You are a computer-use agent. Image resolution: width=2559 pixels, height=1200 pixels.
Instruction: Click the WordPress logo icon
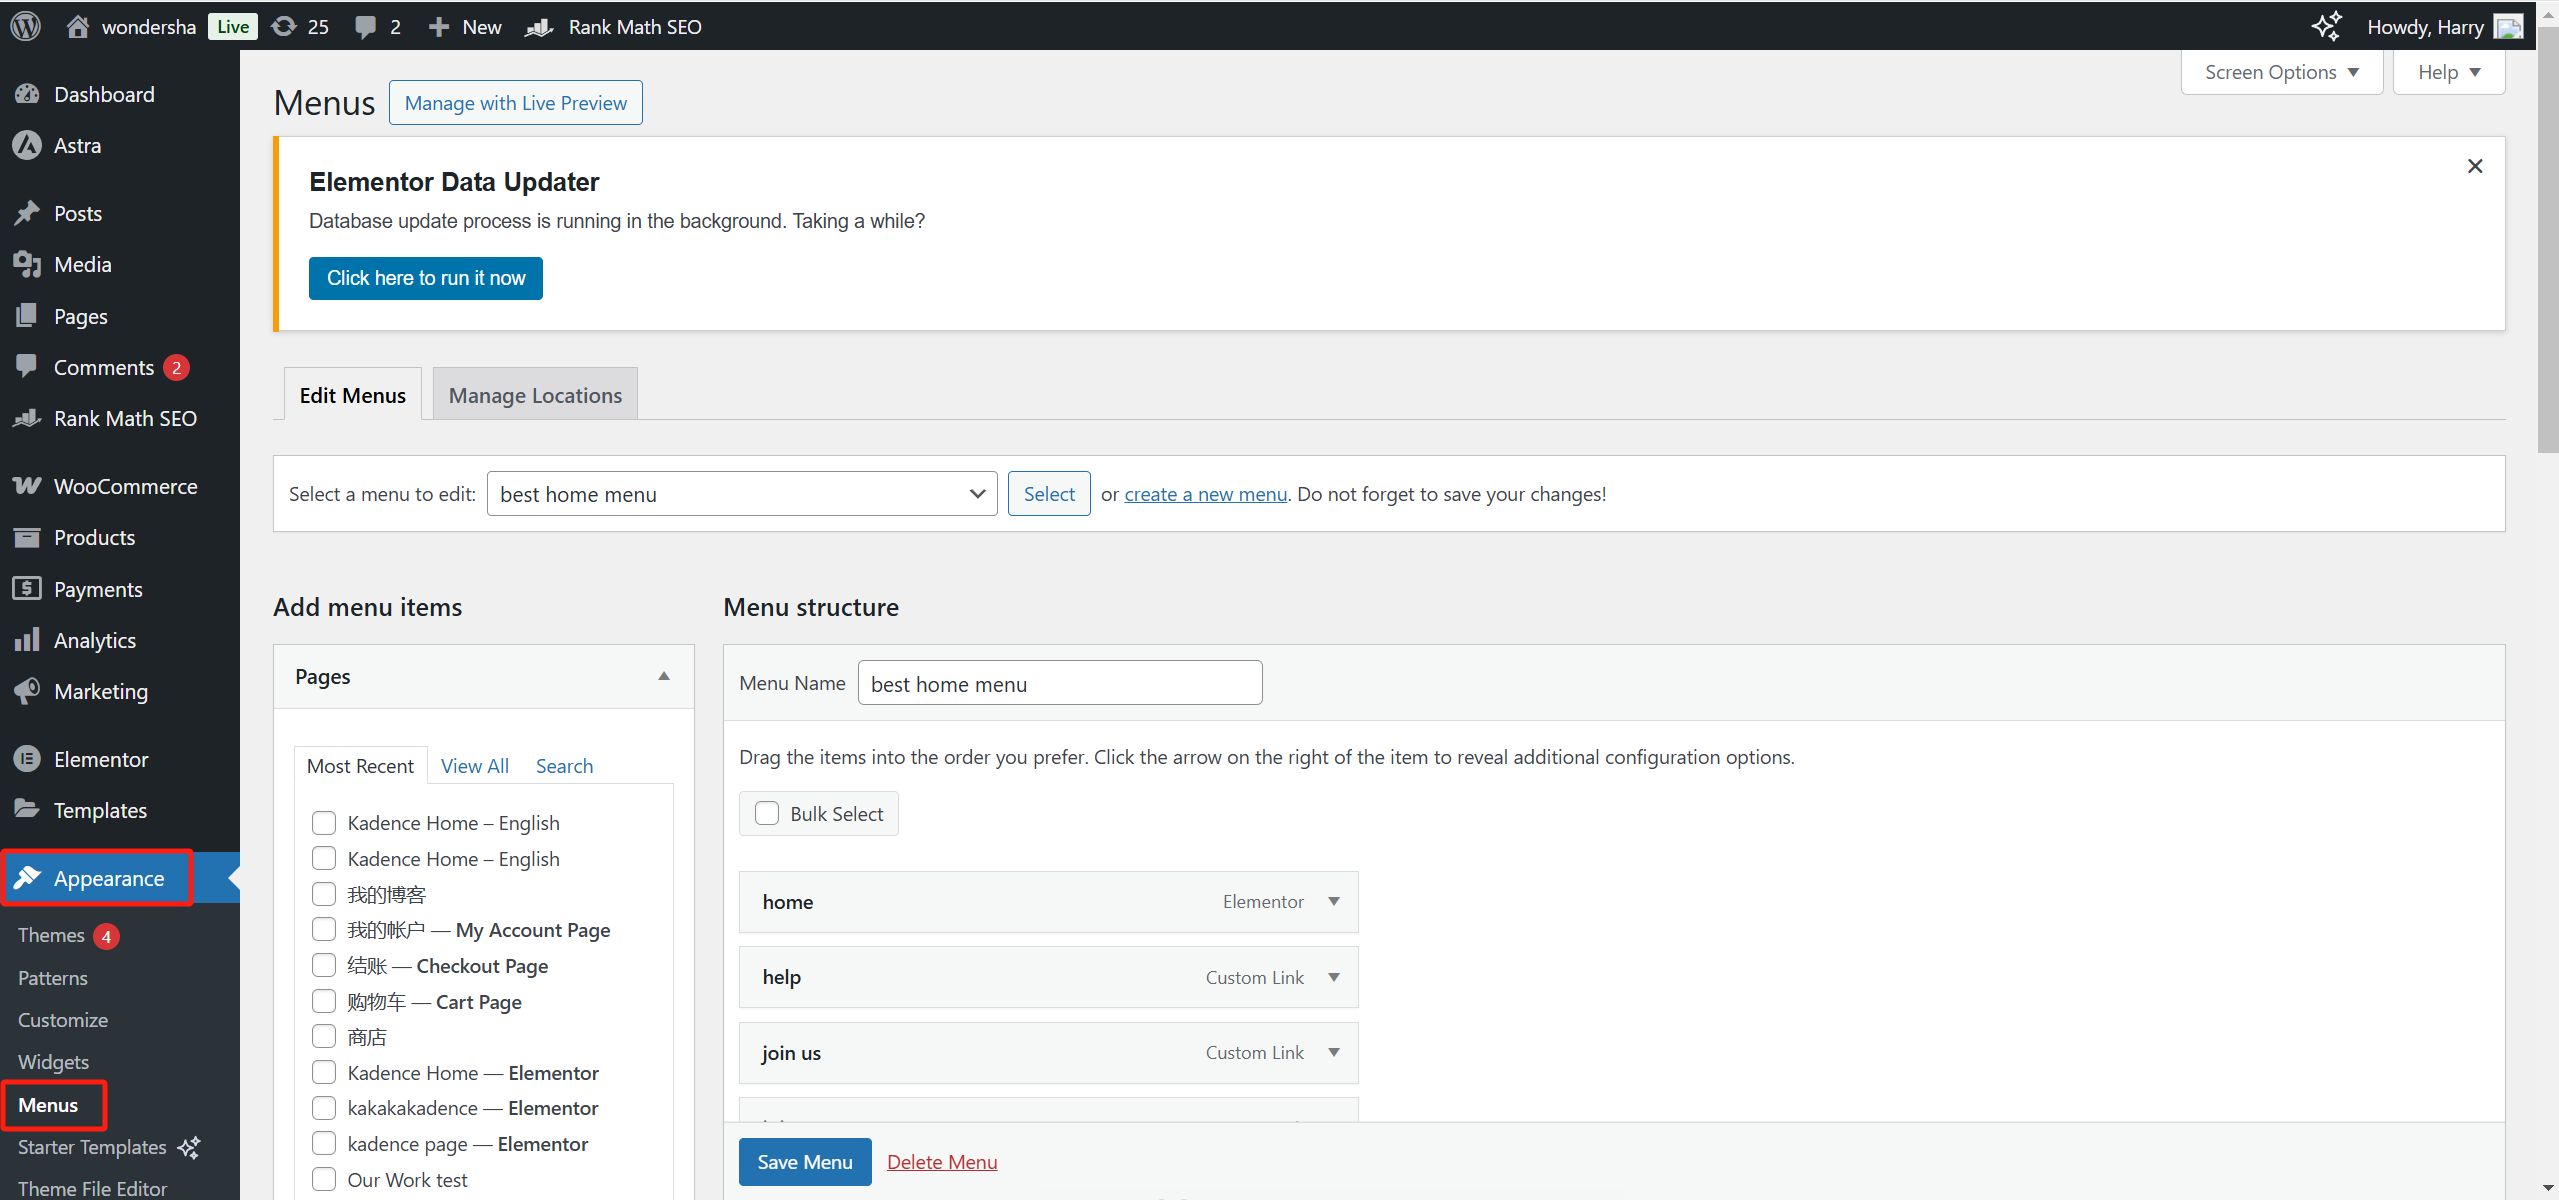coord(26,26)
